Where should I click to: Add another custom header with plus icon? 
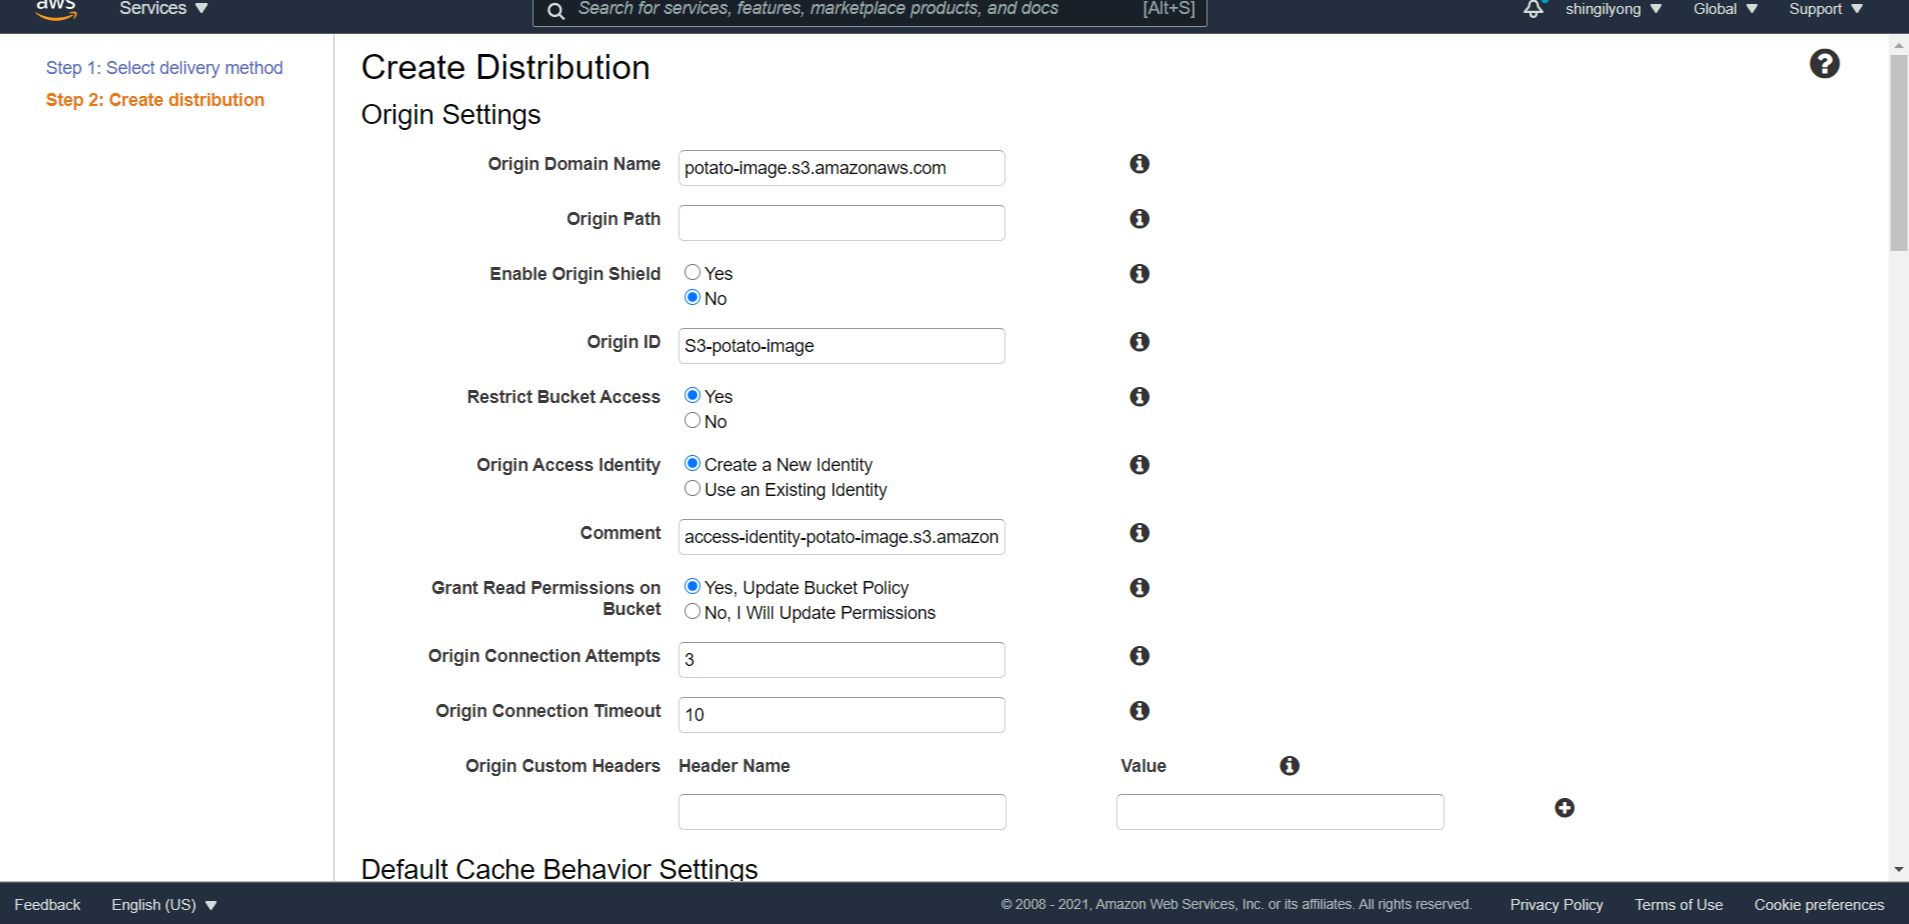coord(1565,808)
